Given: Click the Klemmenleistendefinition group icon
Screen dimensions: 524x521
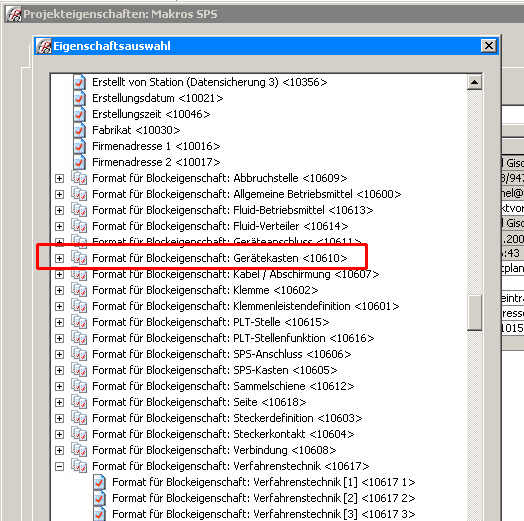Looking at the screenshot, I should pos(79,306).
